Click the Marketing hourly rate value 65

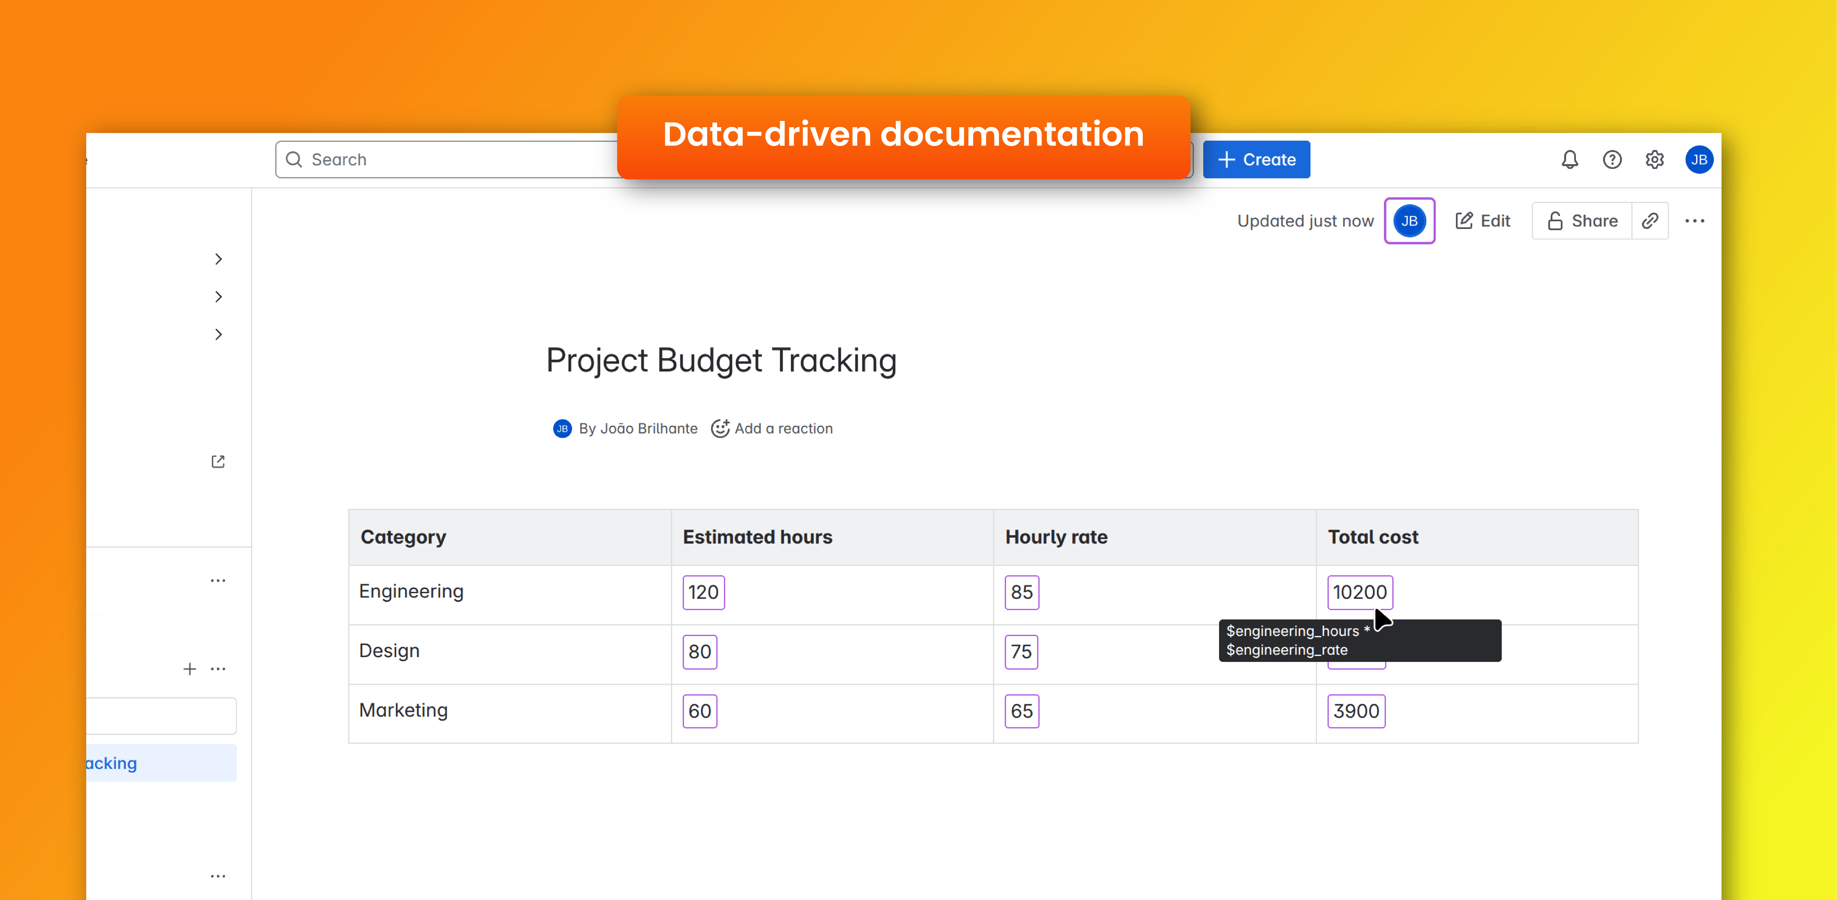tap(1022, 711)
